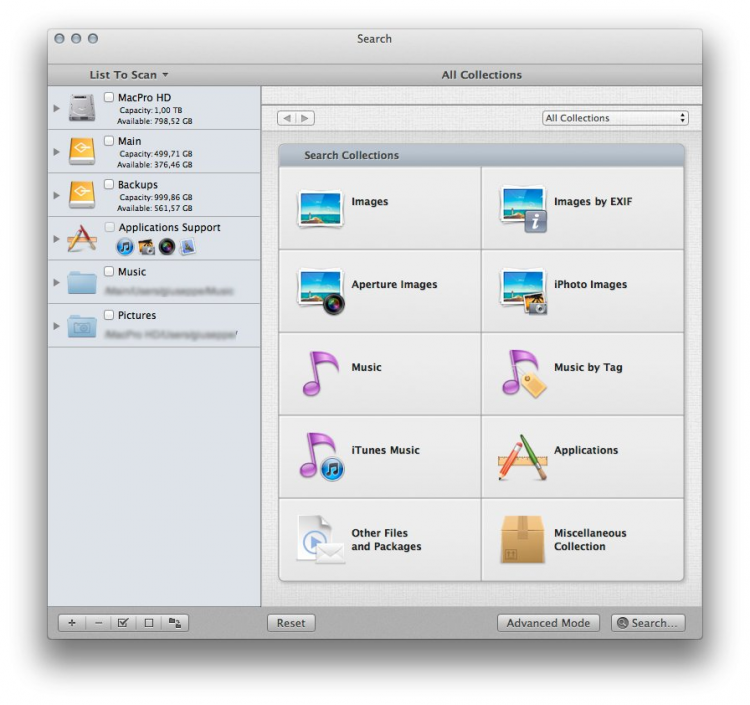The height and width of the screenshot is (705, 750).
Task: Open the All Collections popup menu
Action: coord(615,118)
